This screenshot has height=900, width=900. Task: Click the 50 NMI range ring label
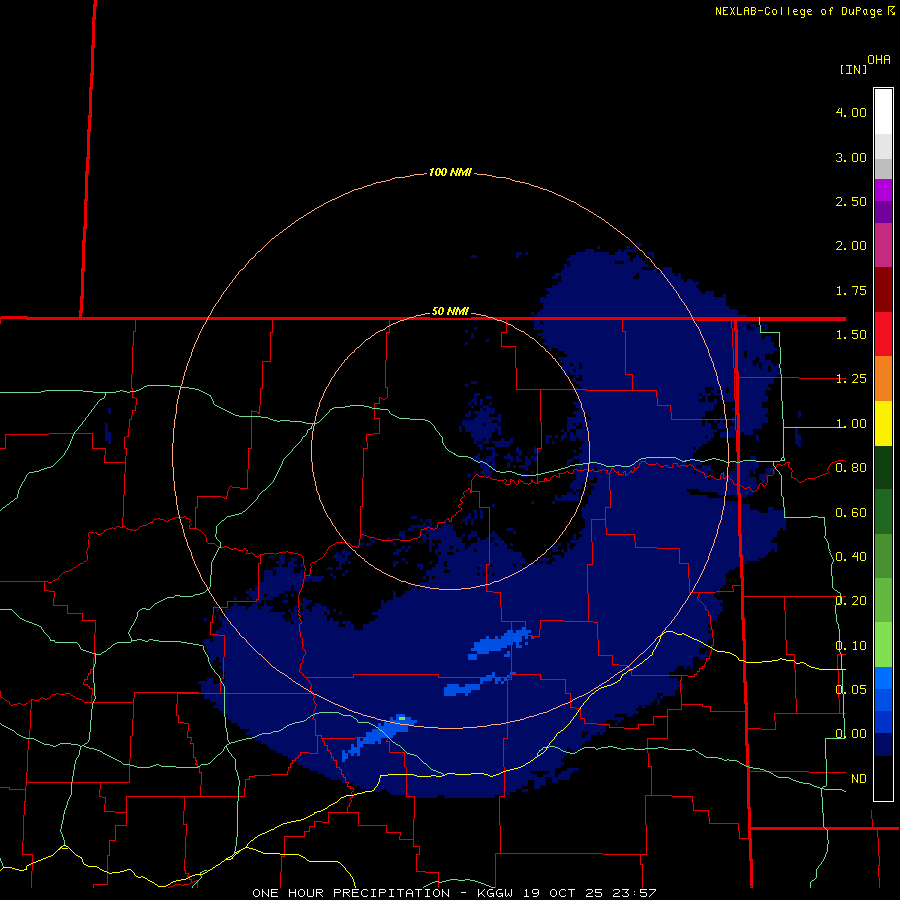coord(450,312)
